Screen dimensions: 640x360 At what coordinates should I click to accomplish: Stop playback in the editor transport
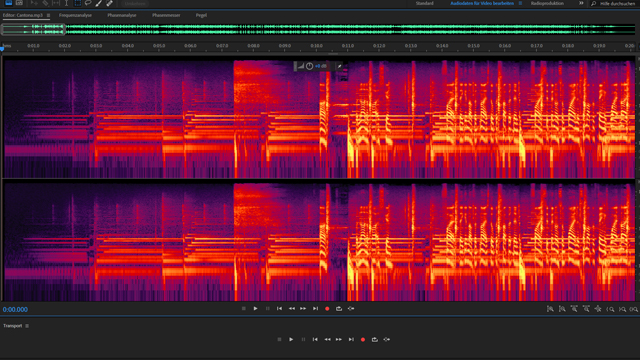point(244,309)
